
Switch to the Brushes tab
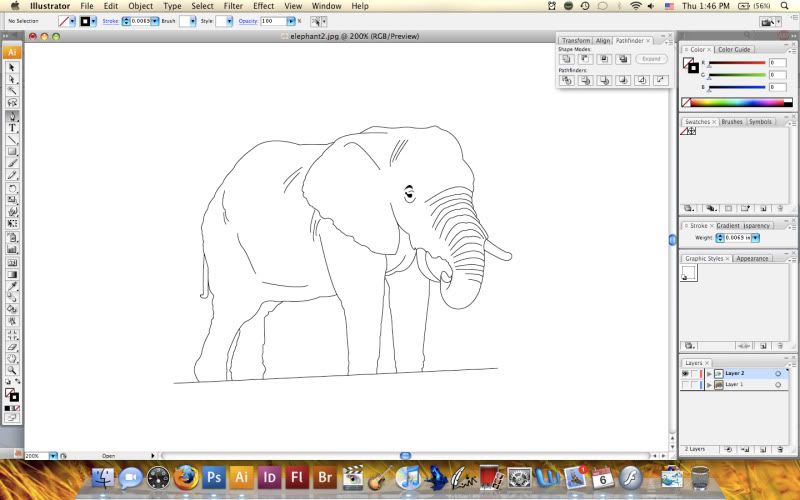(x=732, y=122)
